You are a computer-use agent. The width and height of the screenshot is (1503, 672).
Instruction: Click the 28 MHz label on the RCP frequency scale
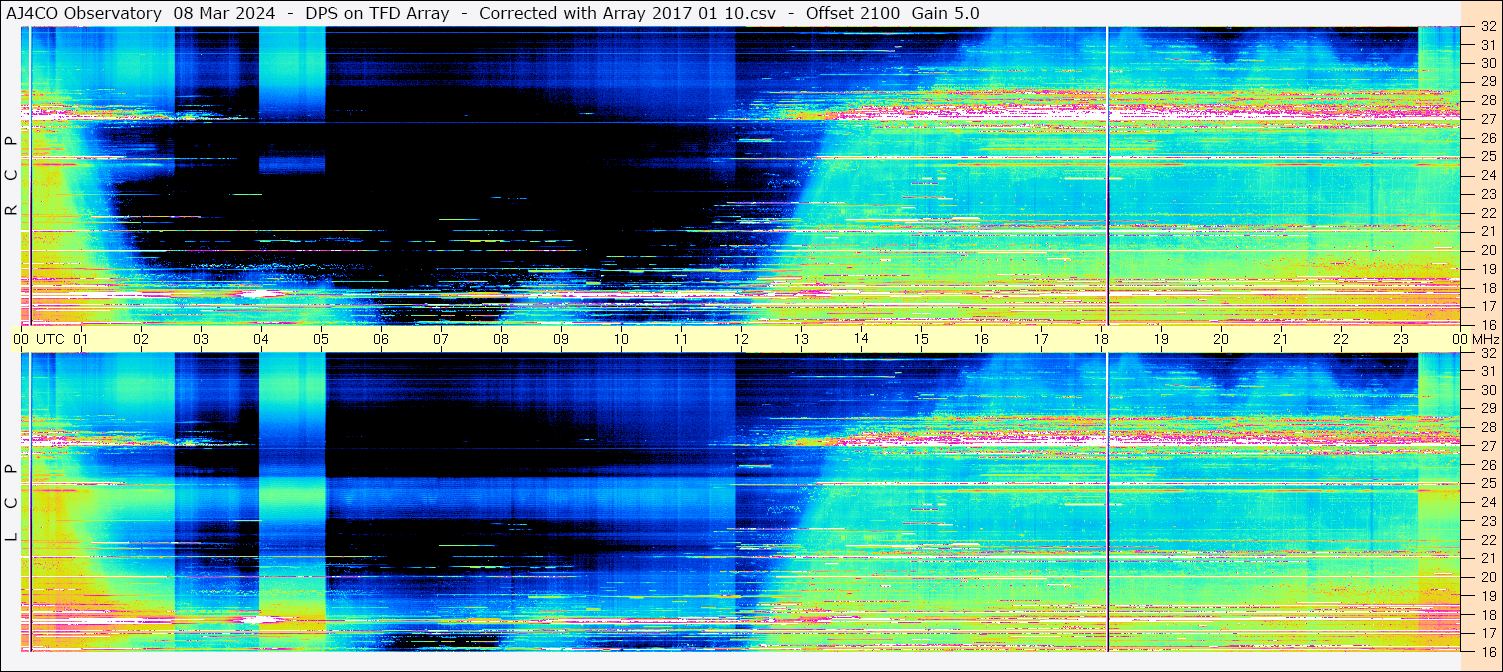click(x=1487, y=100)
